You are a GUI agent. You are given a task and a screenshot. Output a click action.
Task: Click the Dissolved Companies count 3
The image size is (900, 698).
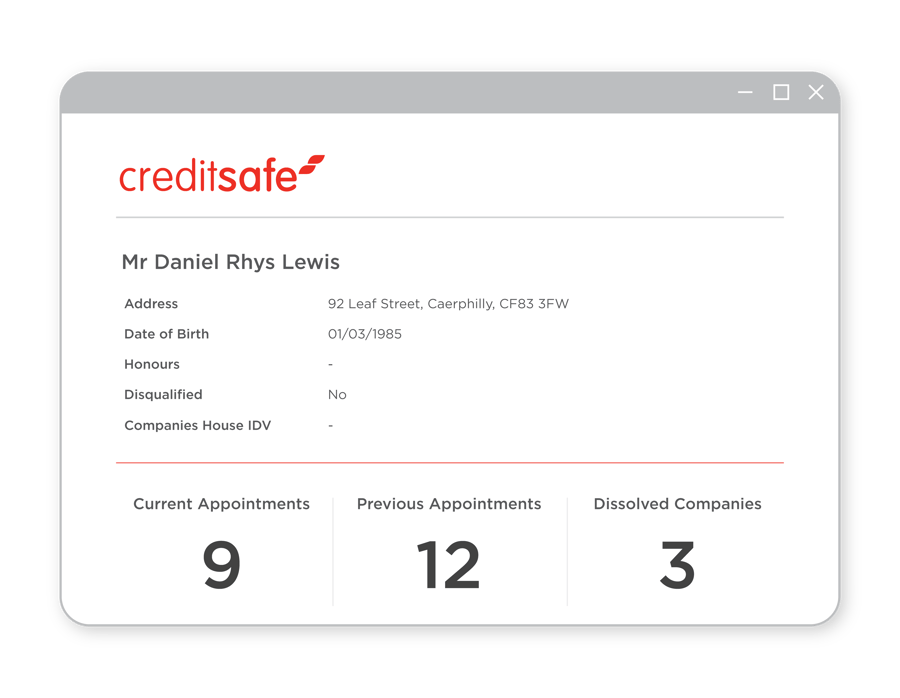[677, 565]
